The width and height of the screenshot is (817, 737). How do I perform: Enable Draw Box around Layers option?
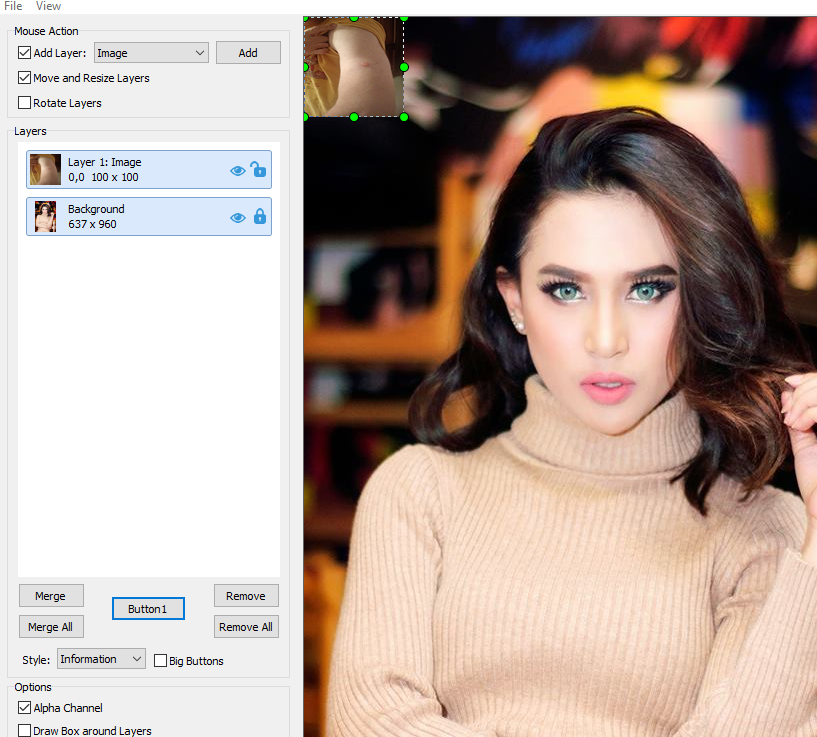pyautogui.click(x=24, y=730)
